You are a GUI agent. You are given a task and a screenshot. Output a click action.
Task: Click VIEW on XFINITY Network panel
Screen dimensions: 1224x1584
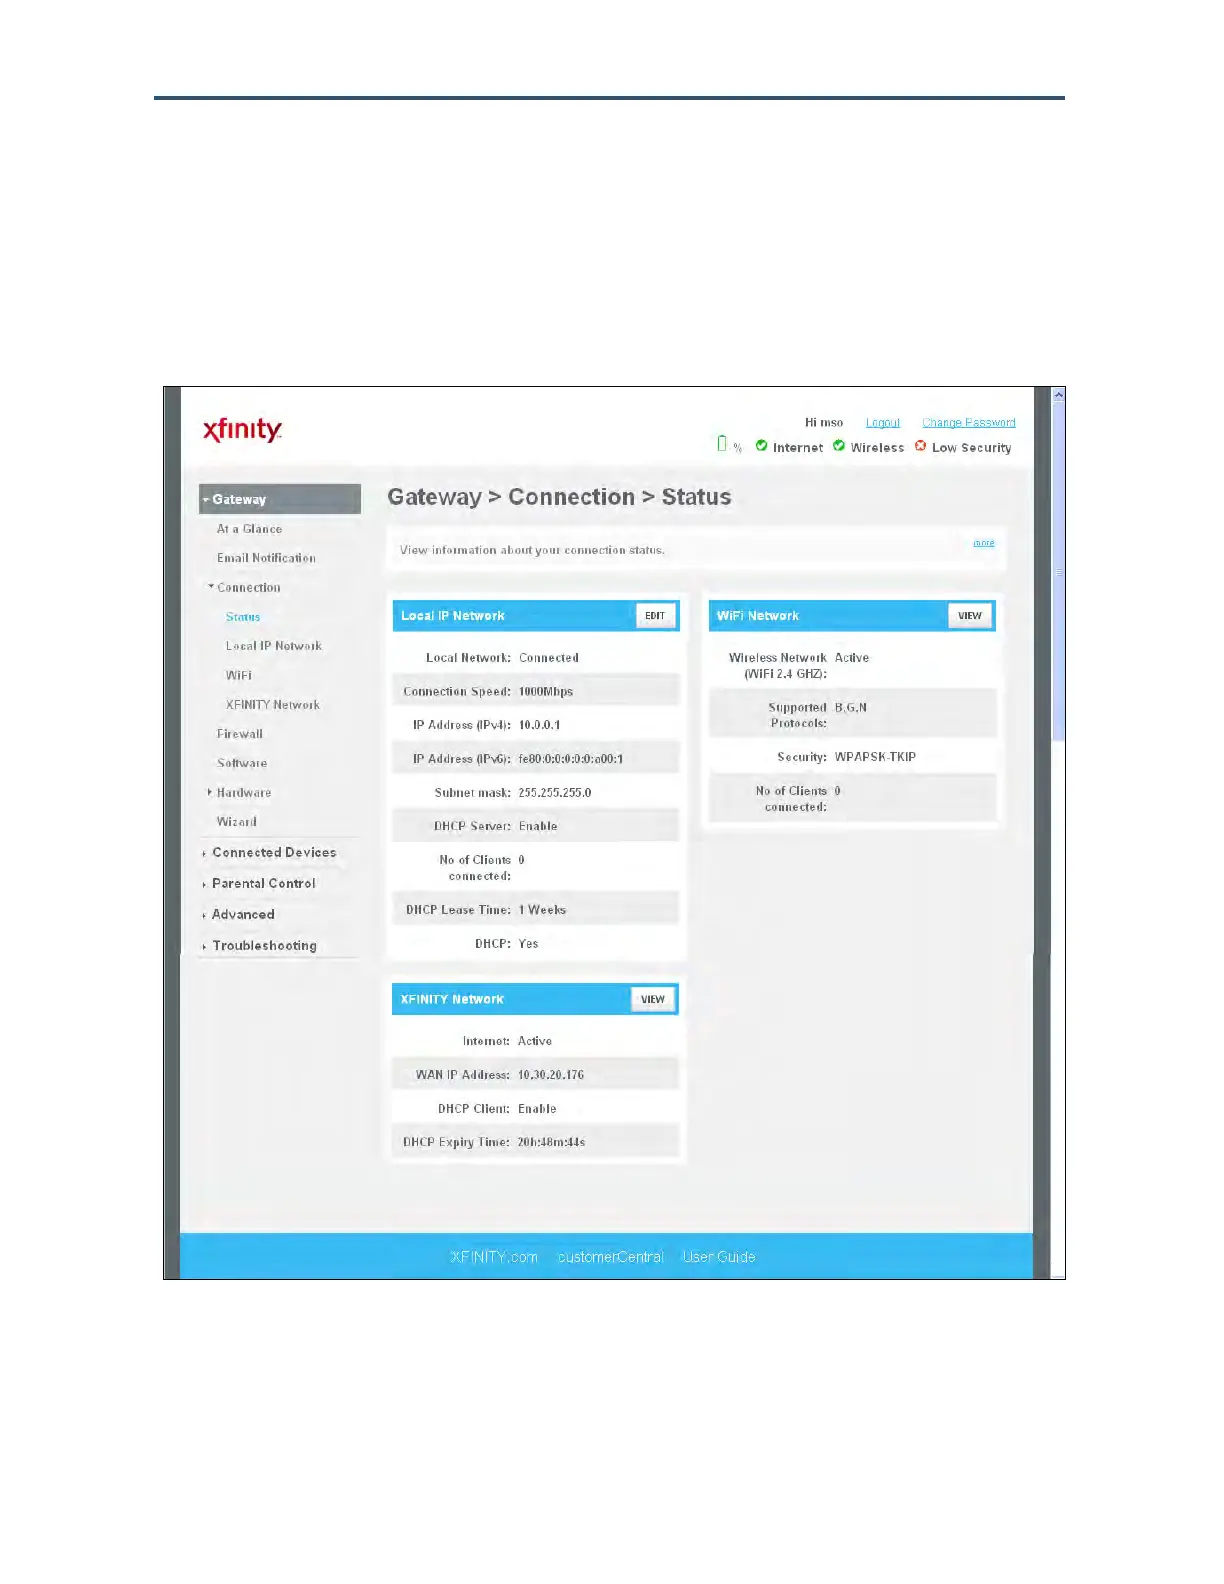pyautogui.click(x=653, y=999)
